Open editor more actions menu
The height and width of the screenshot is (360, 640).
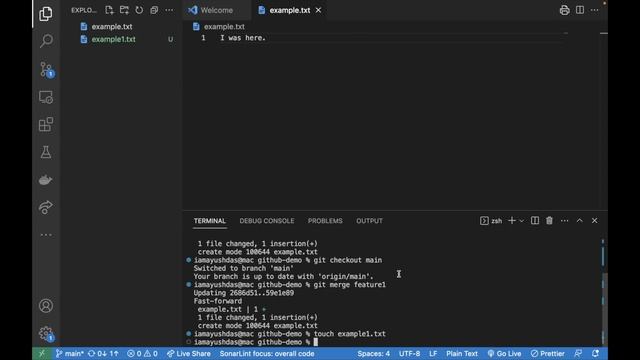pyautogui.click(x=594, y=10)
